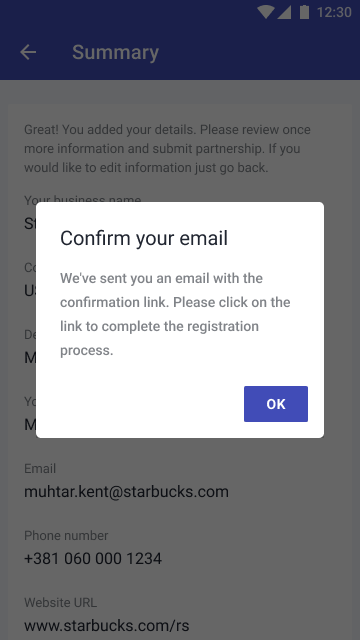The image size is (360, 640).
Task: Select the Summary title in header
Action: (x=116, y=53)
